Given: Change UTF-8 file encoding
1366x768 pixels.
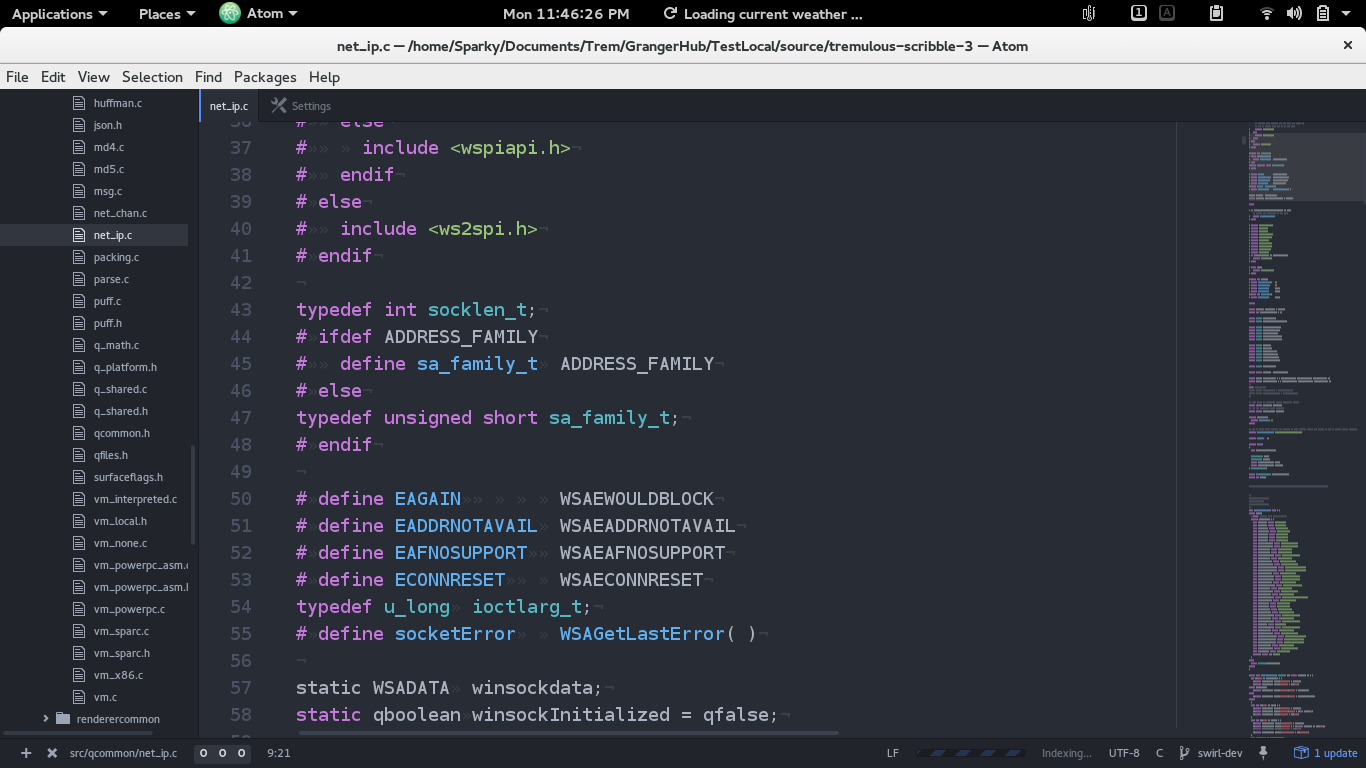Looking at the screenshot, I should pos(1124,753).
